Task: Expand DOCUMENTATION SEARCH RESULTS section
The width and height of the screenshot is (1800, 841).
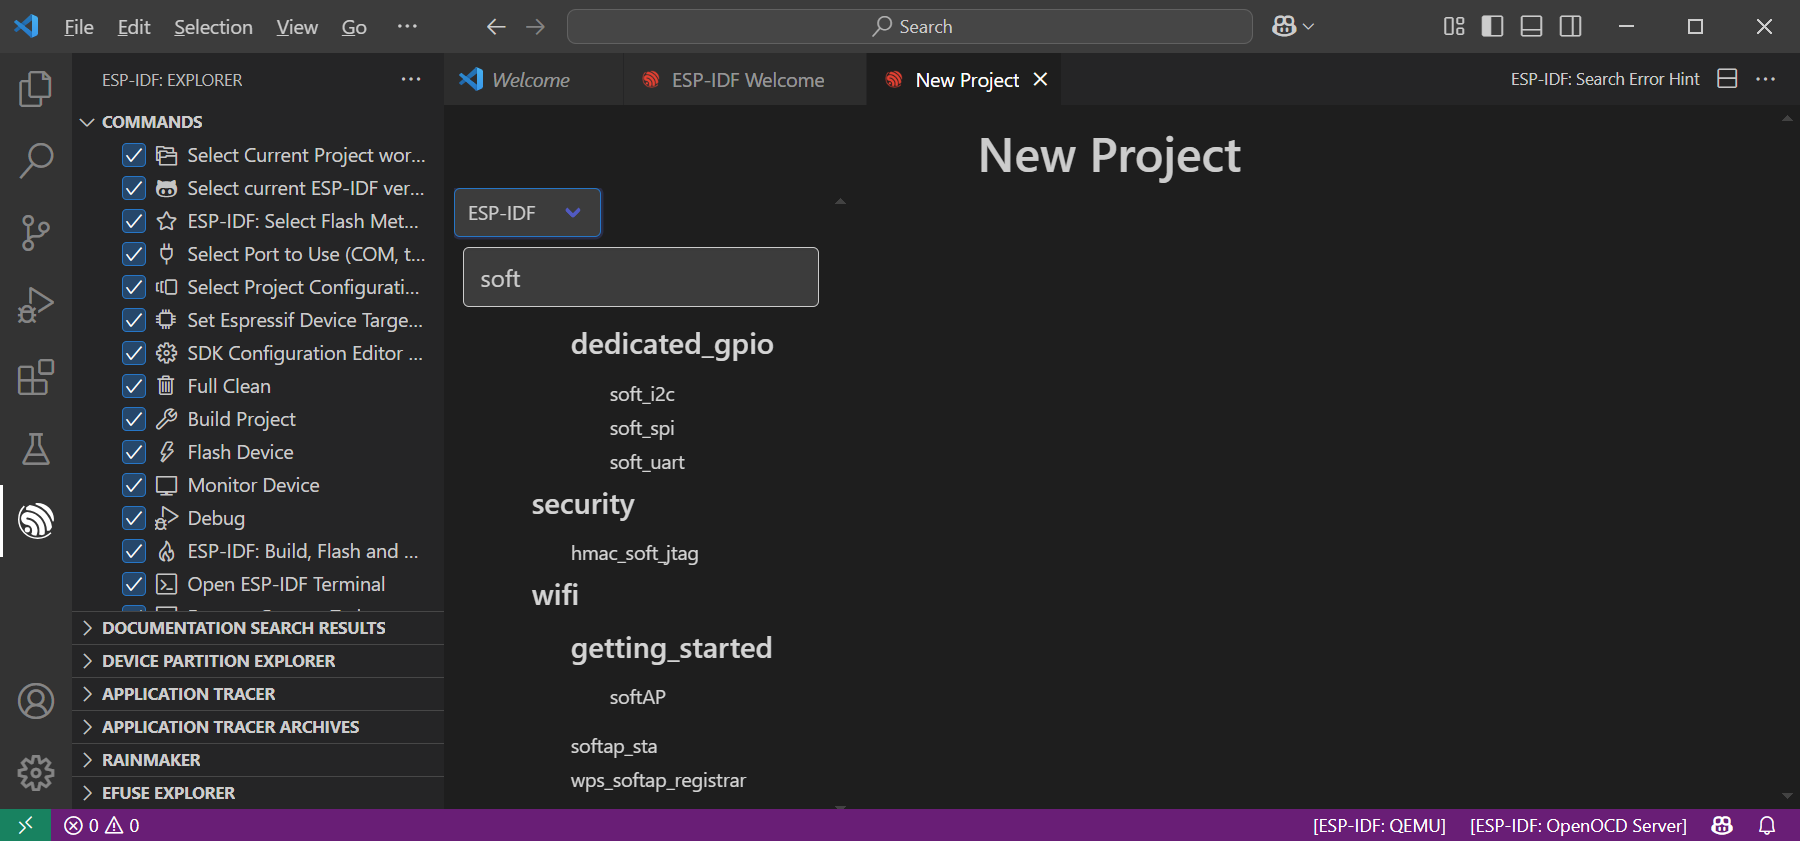Action: click(x=258, y=628)
